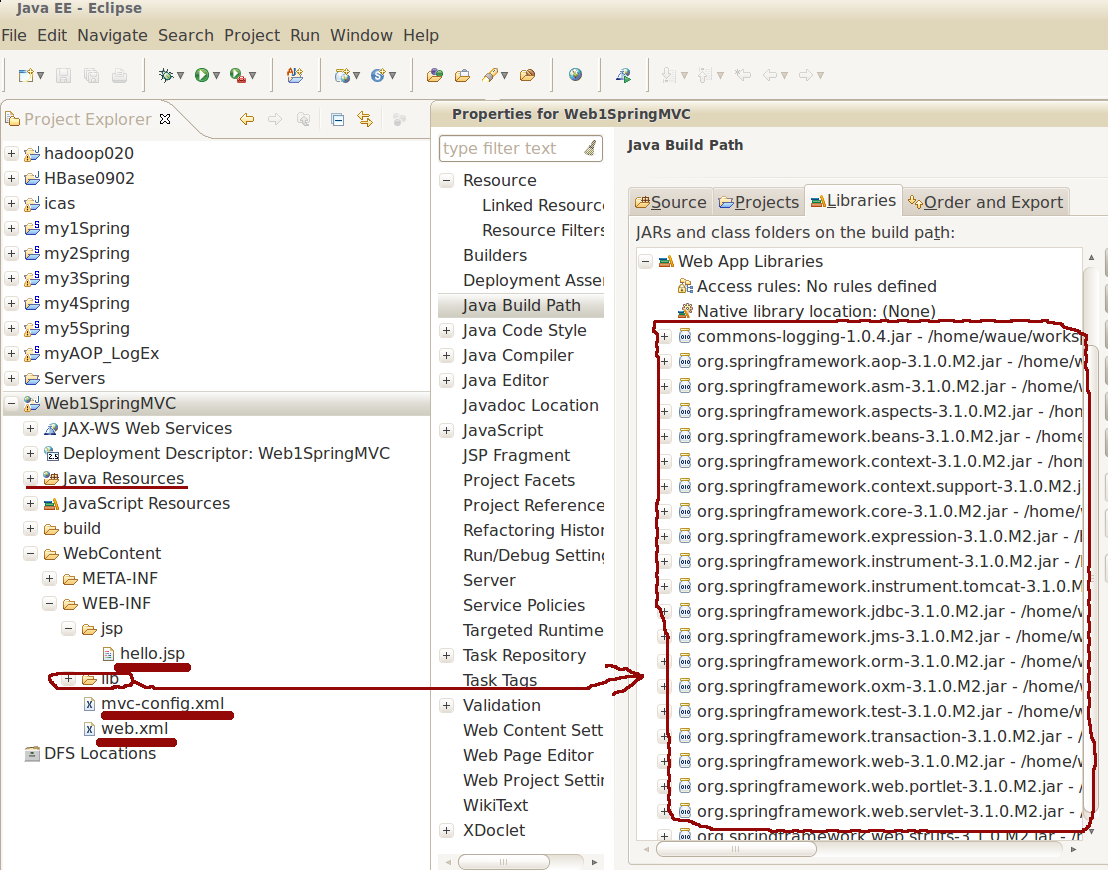Click the Save All toolbar icon

click(91, 75)
